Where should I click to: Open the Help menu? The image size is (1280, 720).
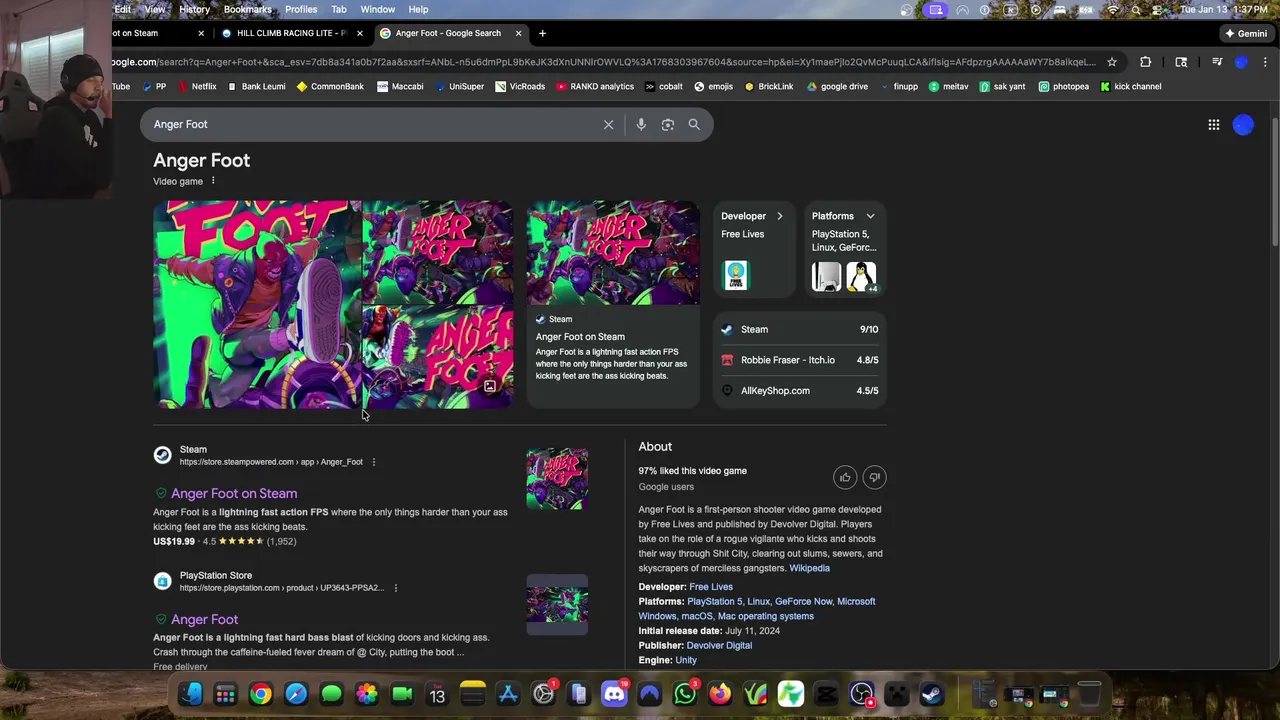418,9
